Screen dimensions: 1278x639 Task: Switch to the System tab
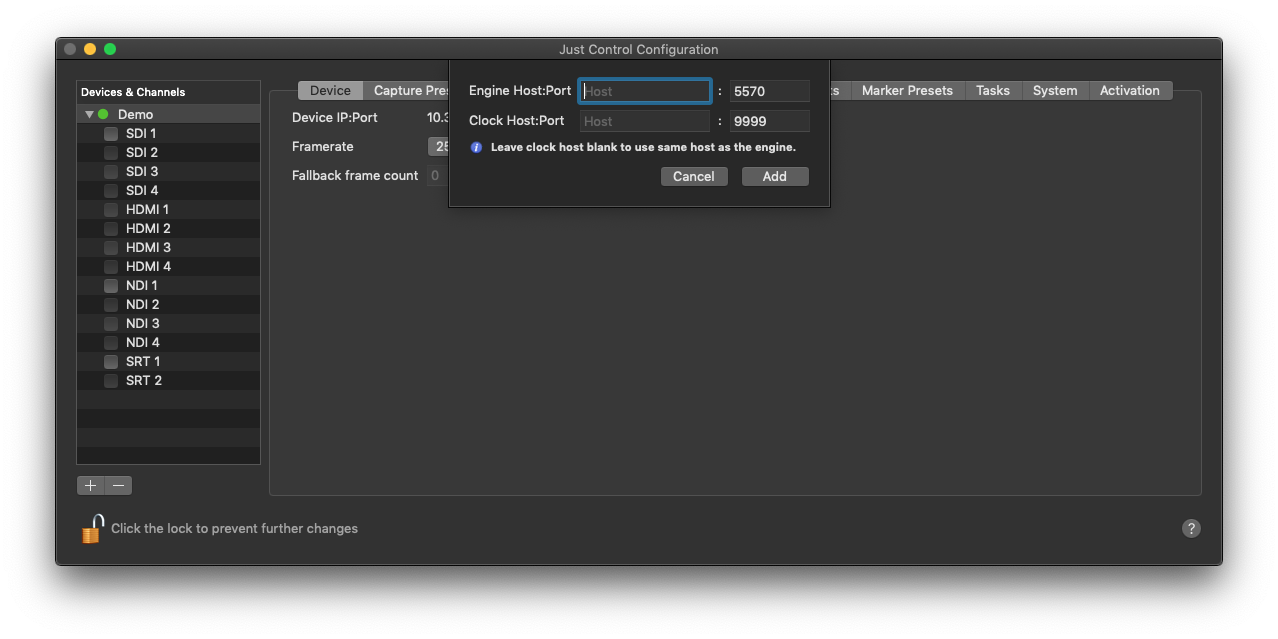(1055, 90)
